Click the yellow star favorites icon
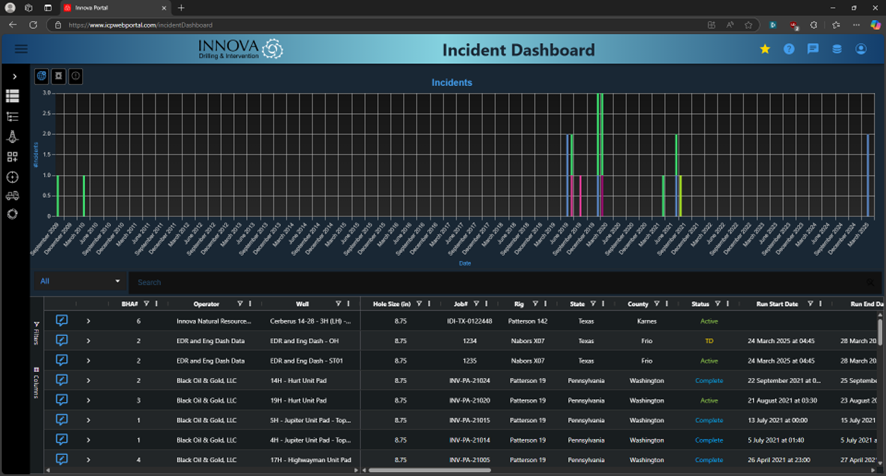The width and height of the screenshot is (886, 476). click(x=765, y=49)
